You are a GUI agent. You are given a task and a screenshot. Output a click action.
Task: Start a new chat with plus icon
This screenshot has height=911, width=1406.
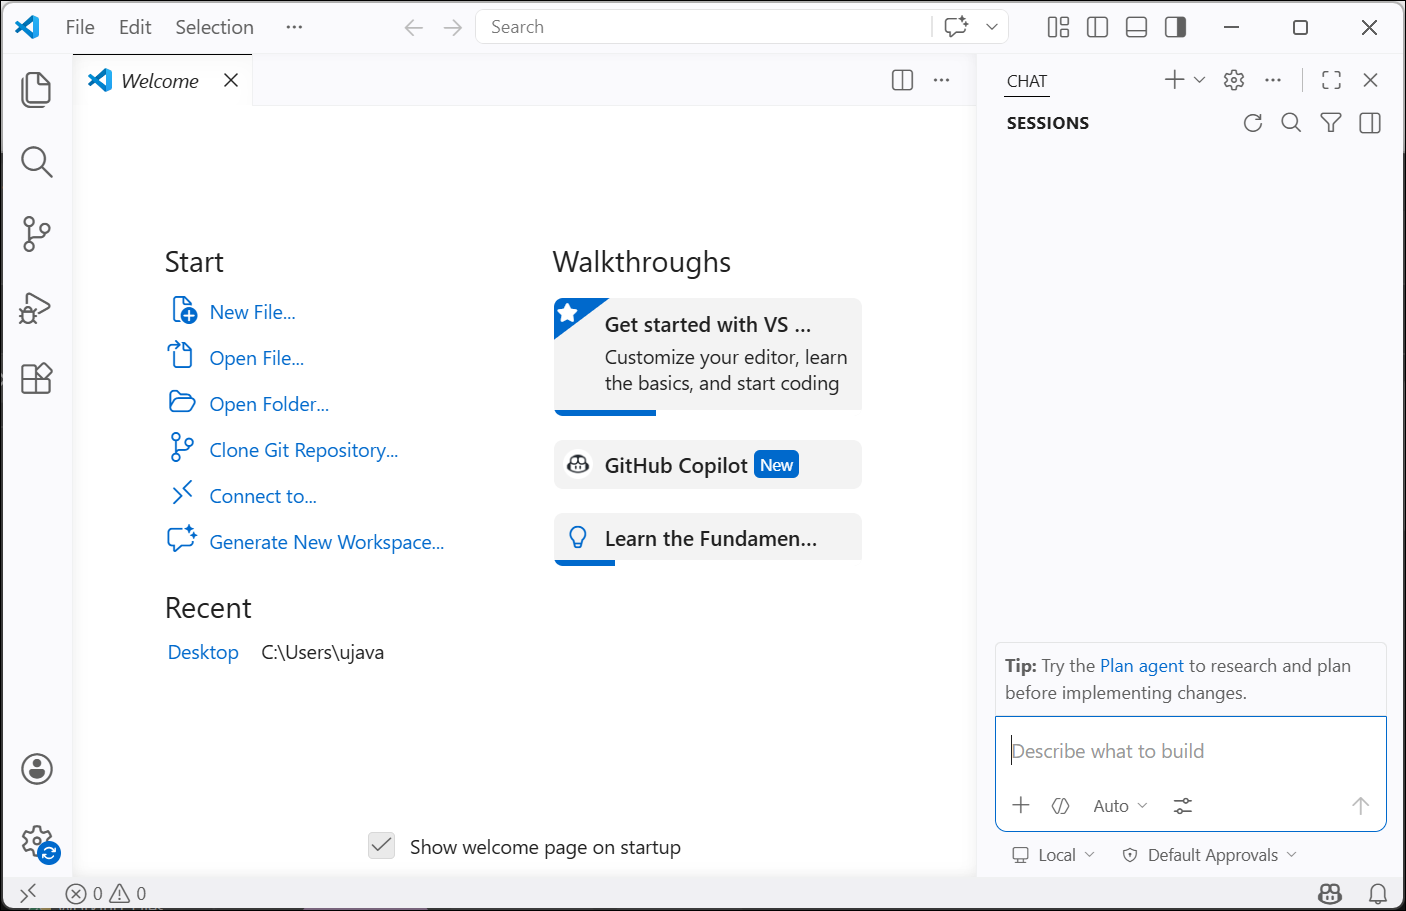pyautogui.click(x=1175, y=79)
